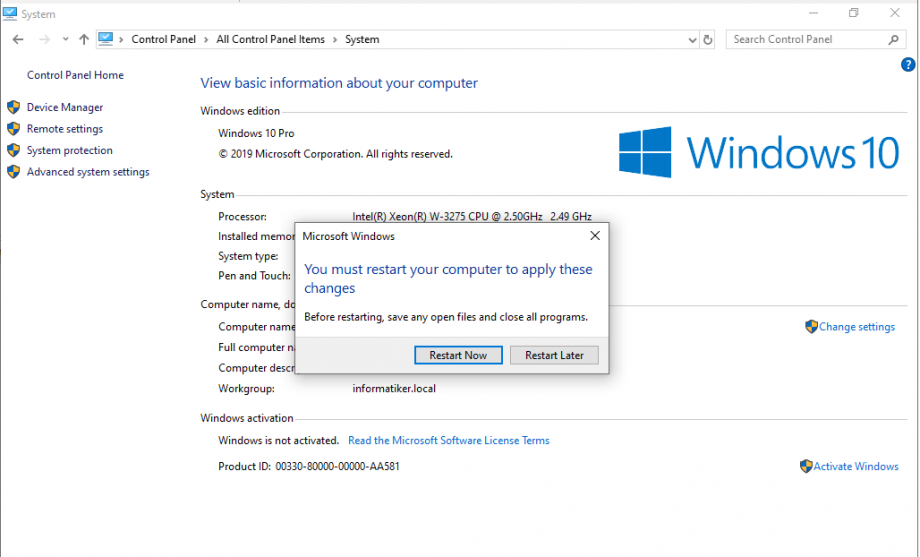This screenshot has width=920, height=557.
Task: Click the Restart Now button
Action: point(458,355)
